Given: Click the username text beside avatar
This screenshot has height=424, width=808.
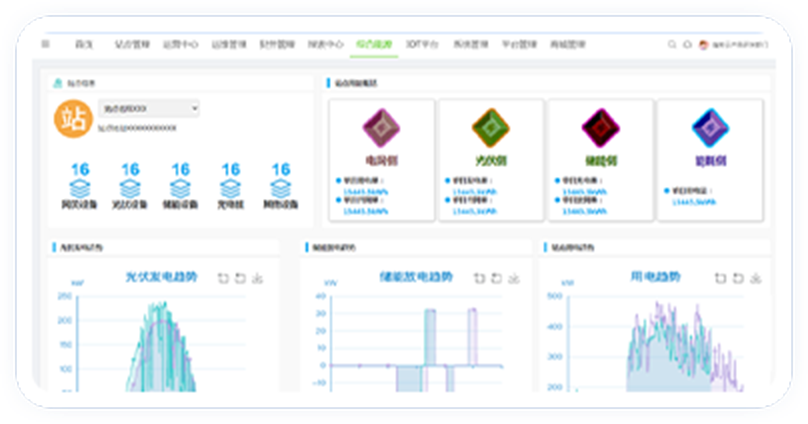Looking at the screenshot, I should (740, 45).
